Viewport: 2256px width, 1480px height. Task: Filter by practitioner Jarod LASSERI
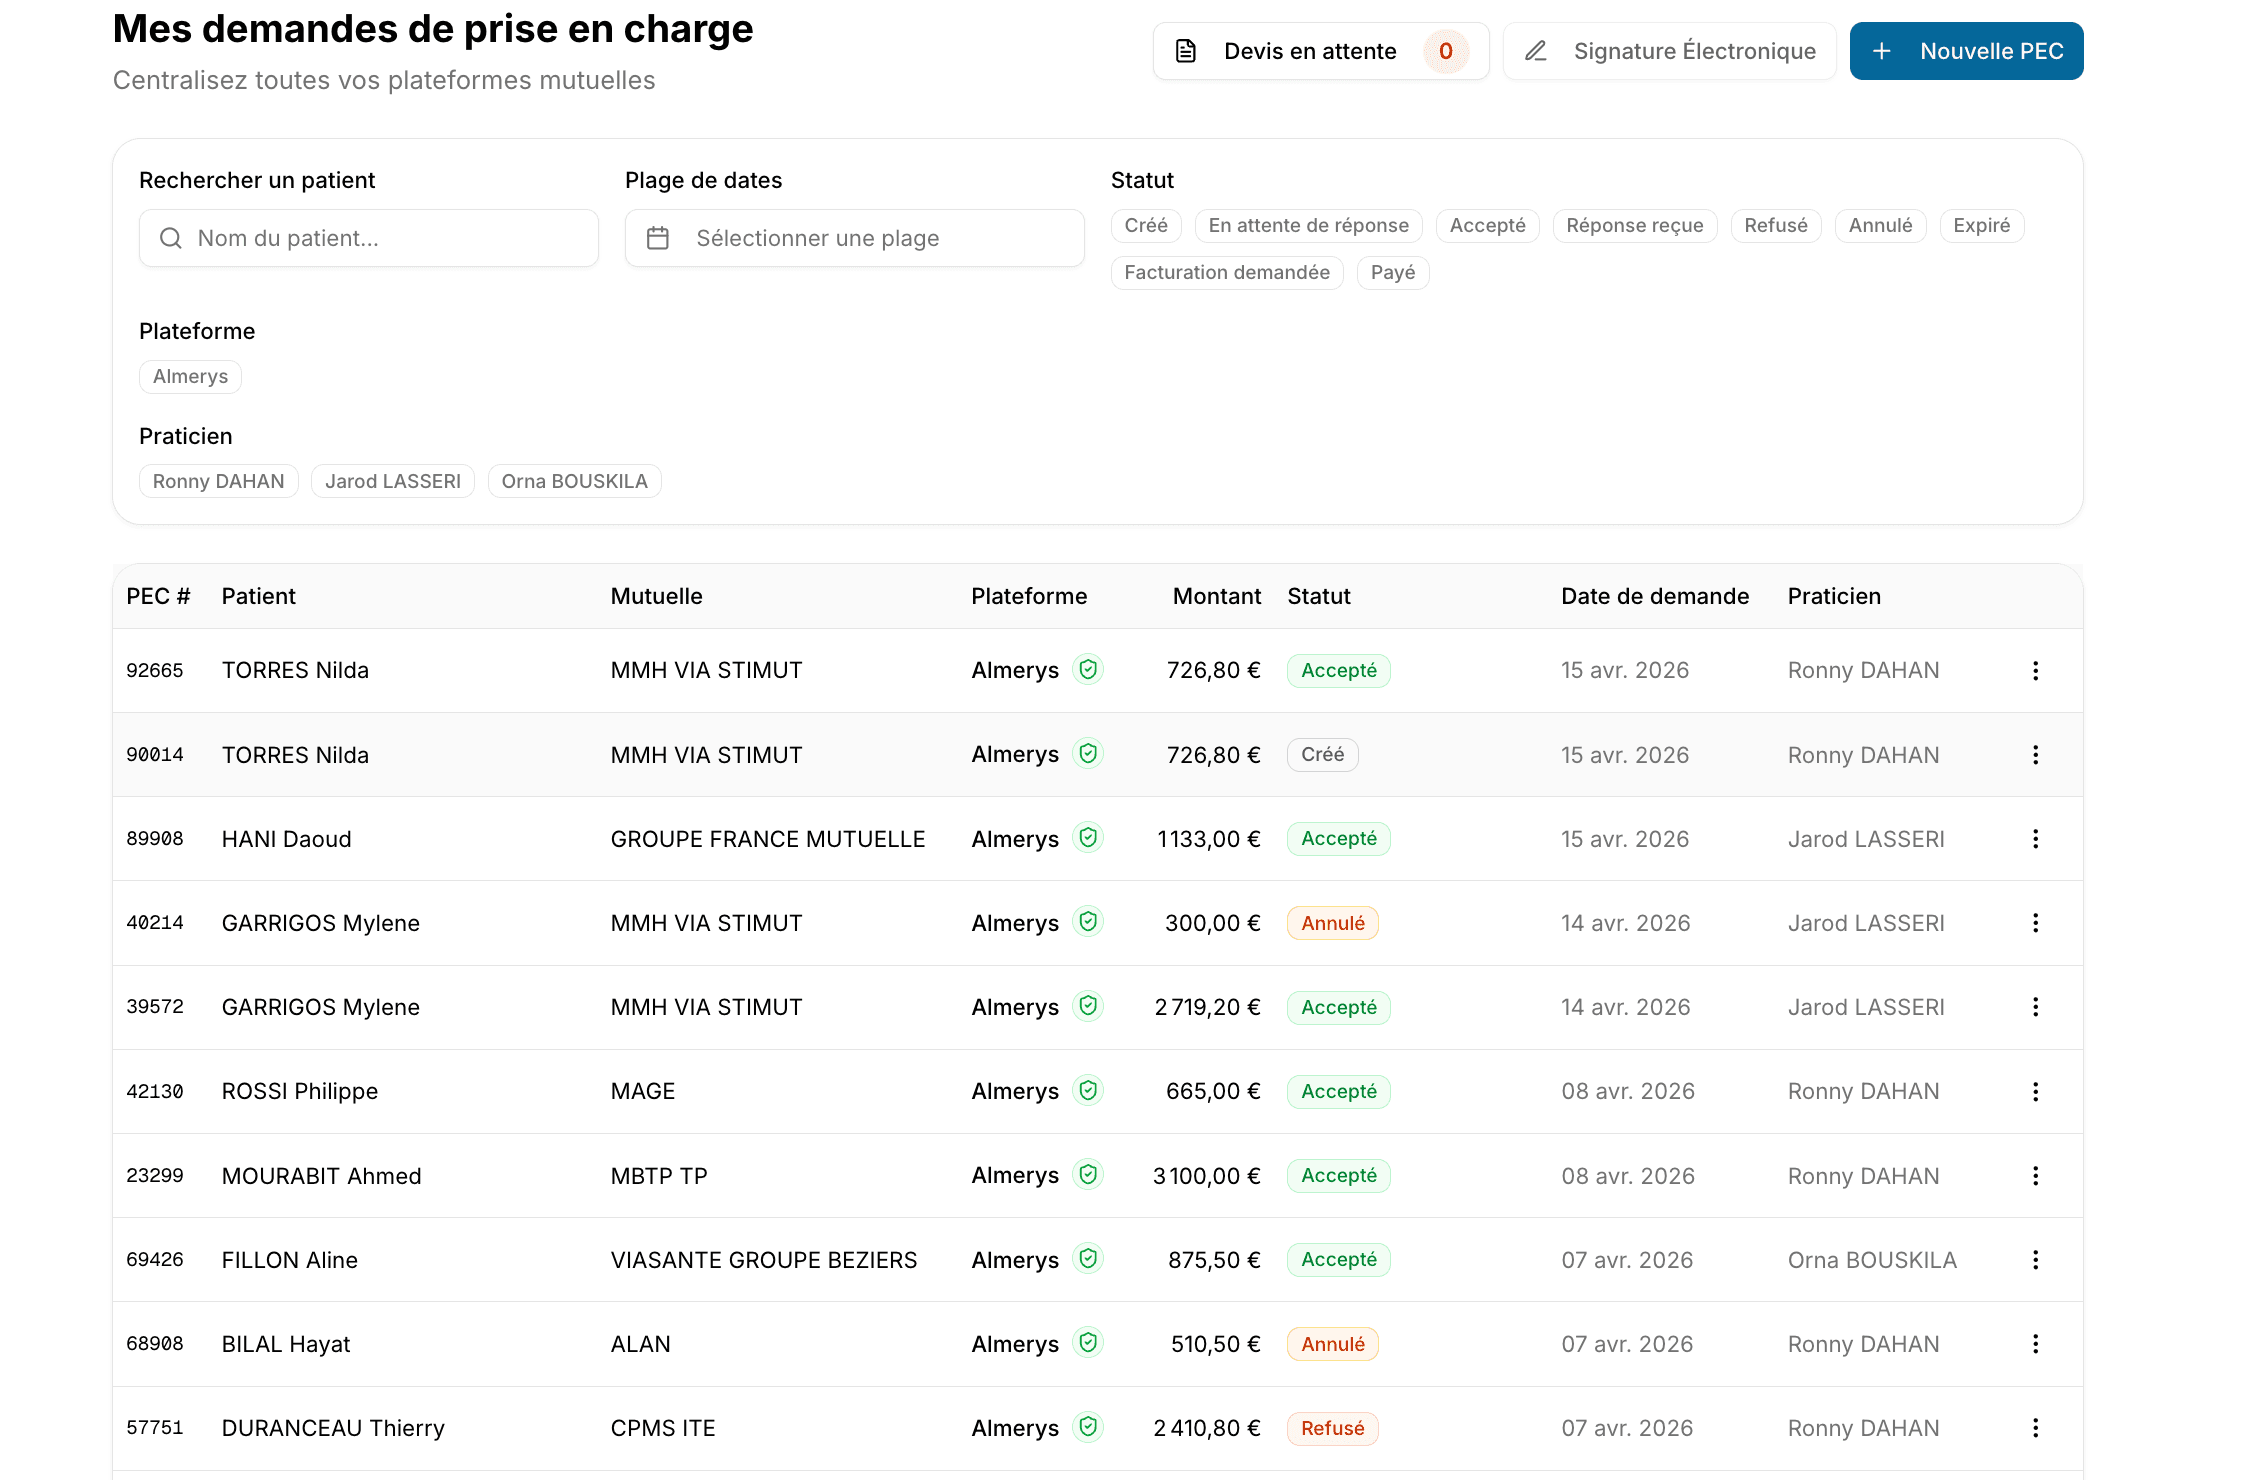tap(392, 481)
